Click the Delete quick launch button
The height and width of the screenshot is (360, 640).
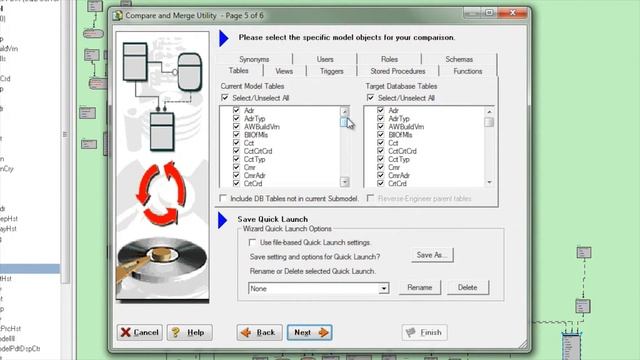(x=467, y=287)
